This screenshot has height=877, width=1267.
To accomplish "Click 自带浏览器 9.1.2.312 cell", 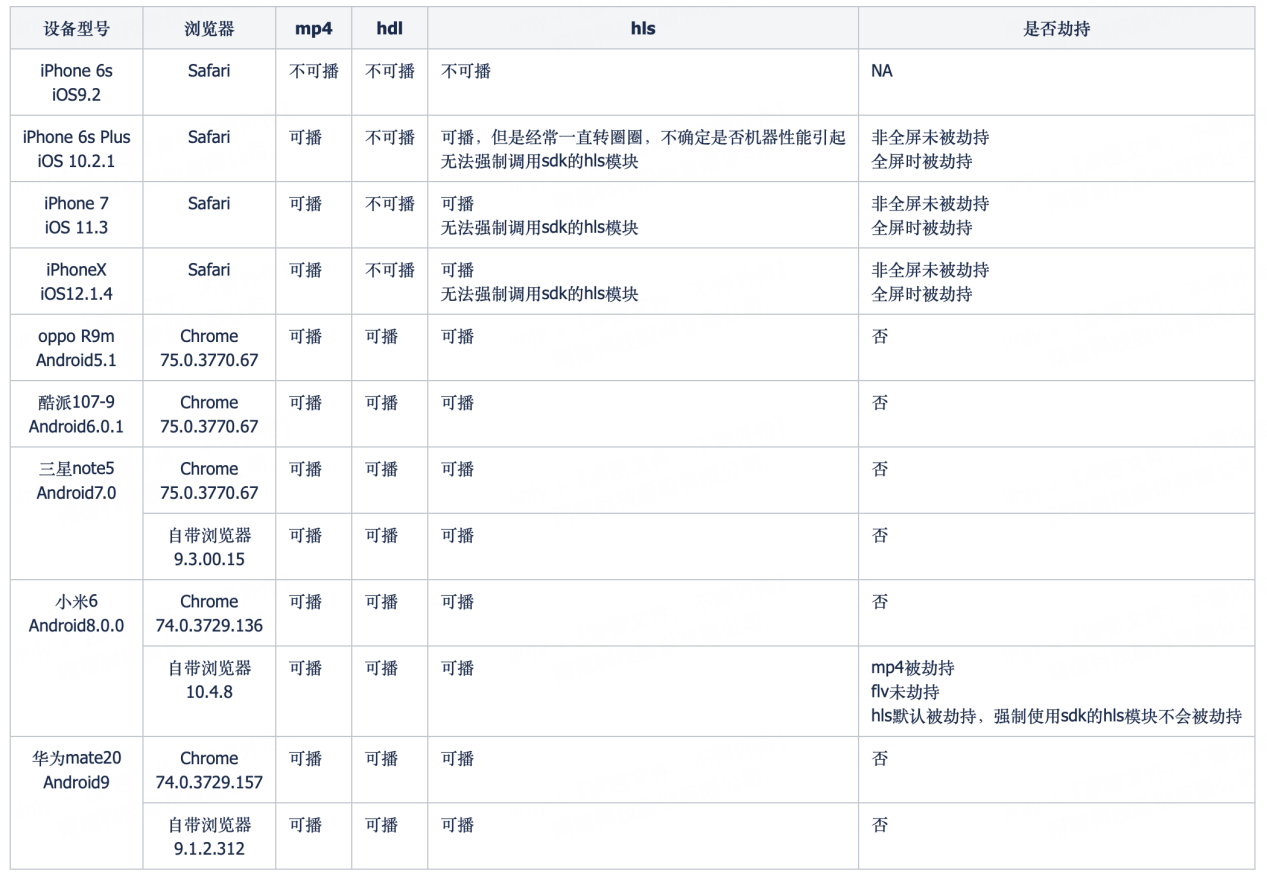I will (209, 836).
